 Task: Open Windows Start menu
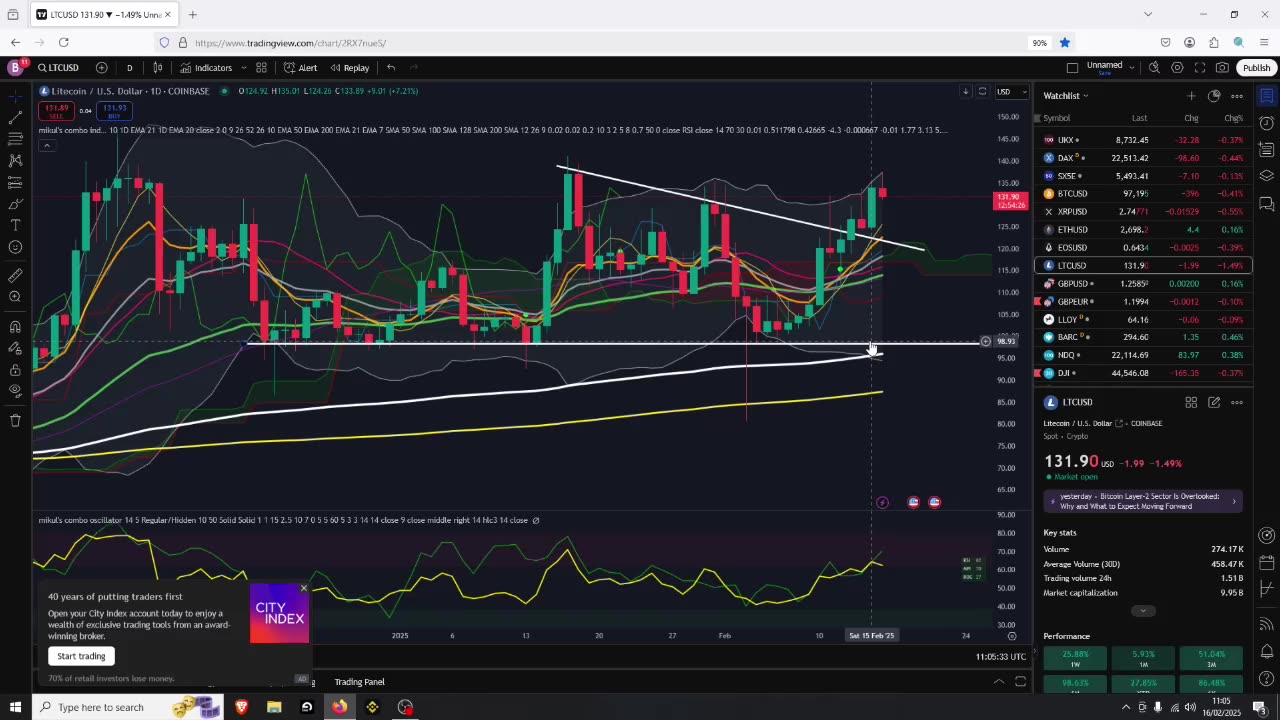[15, 707]
